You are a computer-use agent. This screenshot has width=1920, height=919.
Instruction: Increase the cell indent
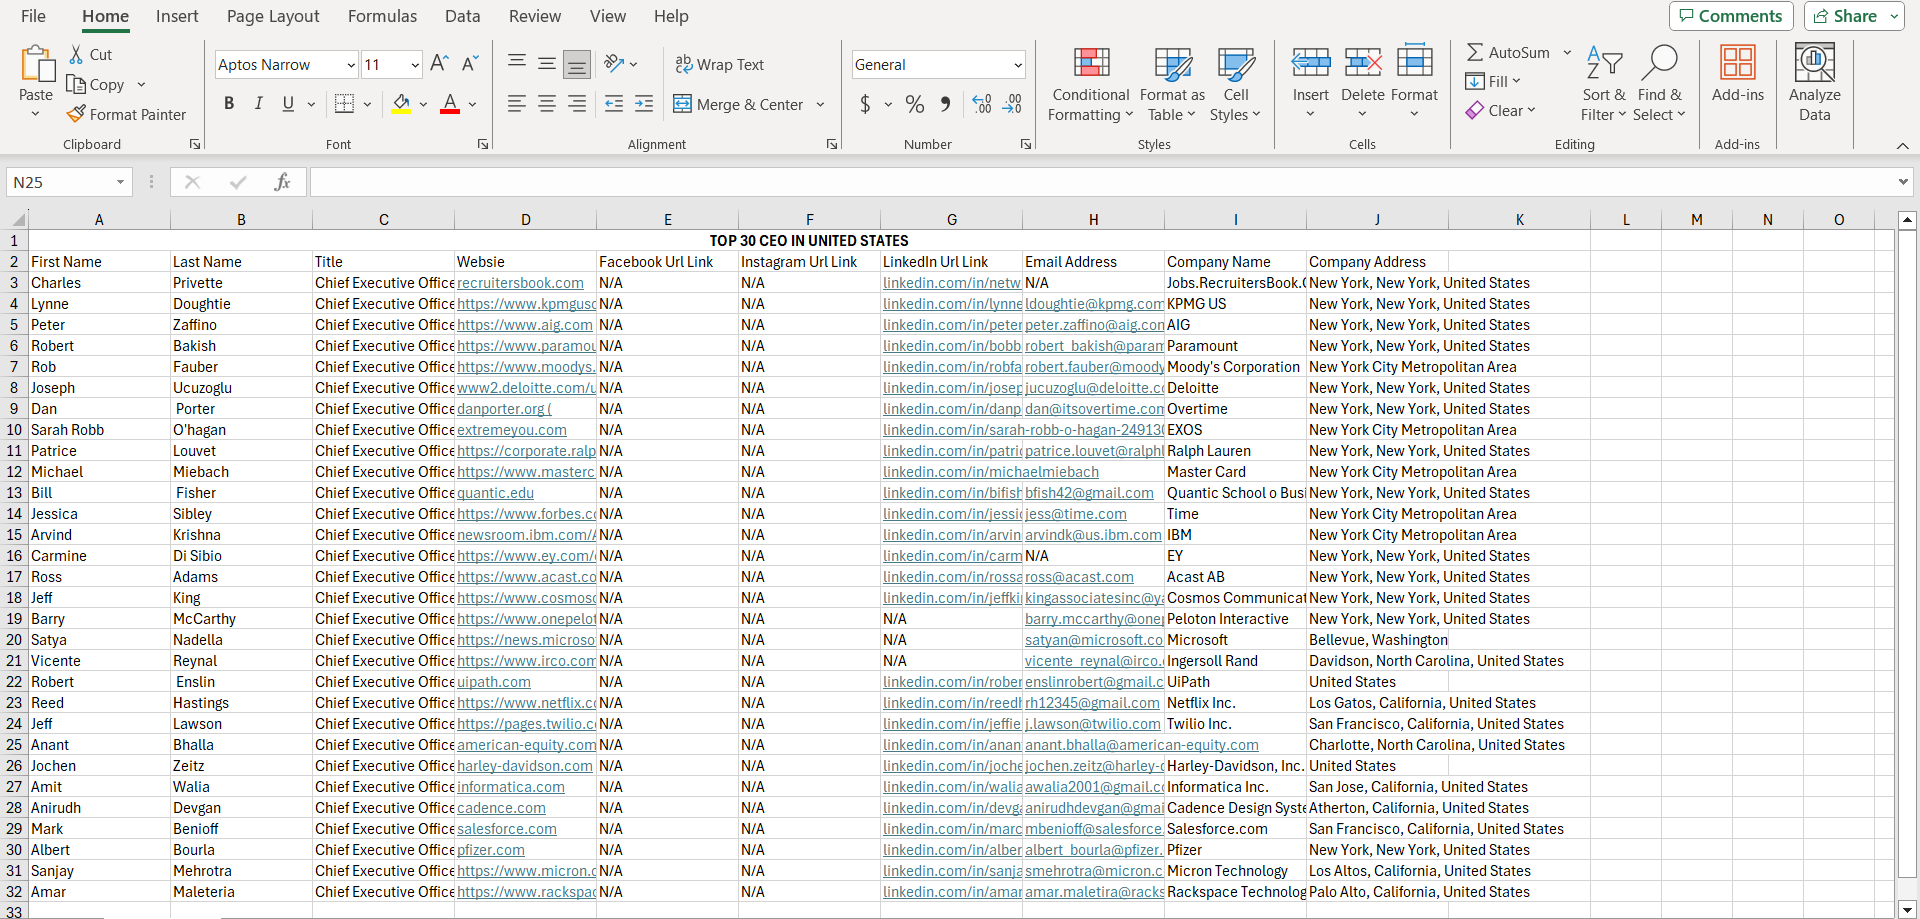coord(644,104)
